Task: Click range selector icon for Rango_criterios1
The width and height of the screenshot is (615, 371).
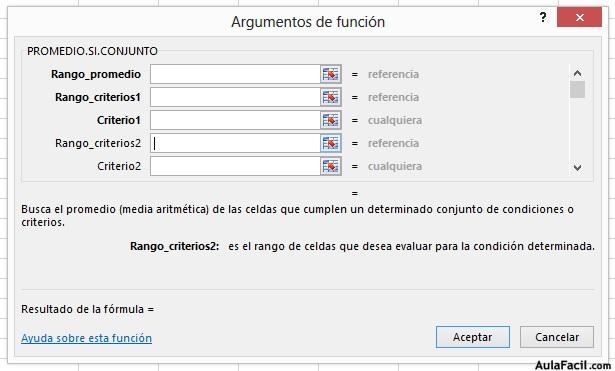Action: point(331,97)
